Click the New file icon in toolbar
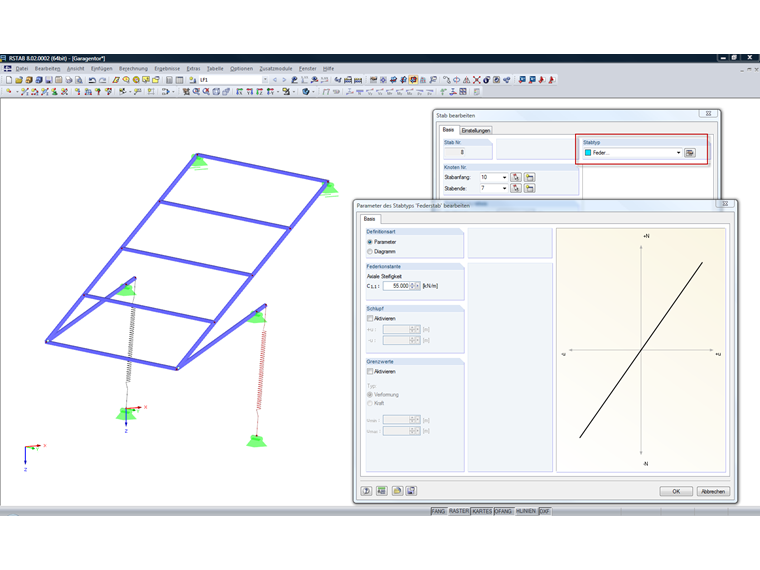This screenshot has width=760, height=570. (9, 80)
